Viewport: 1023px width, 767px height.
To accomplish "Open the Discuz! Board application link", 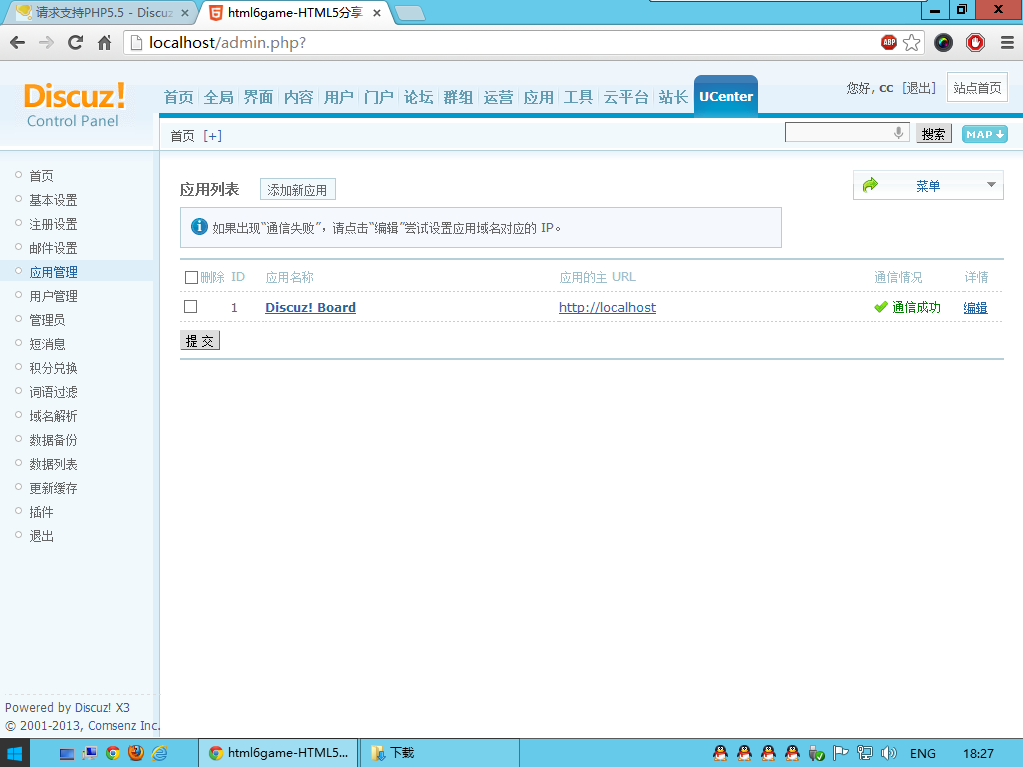I will click(x=311, y=307).
